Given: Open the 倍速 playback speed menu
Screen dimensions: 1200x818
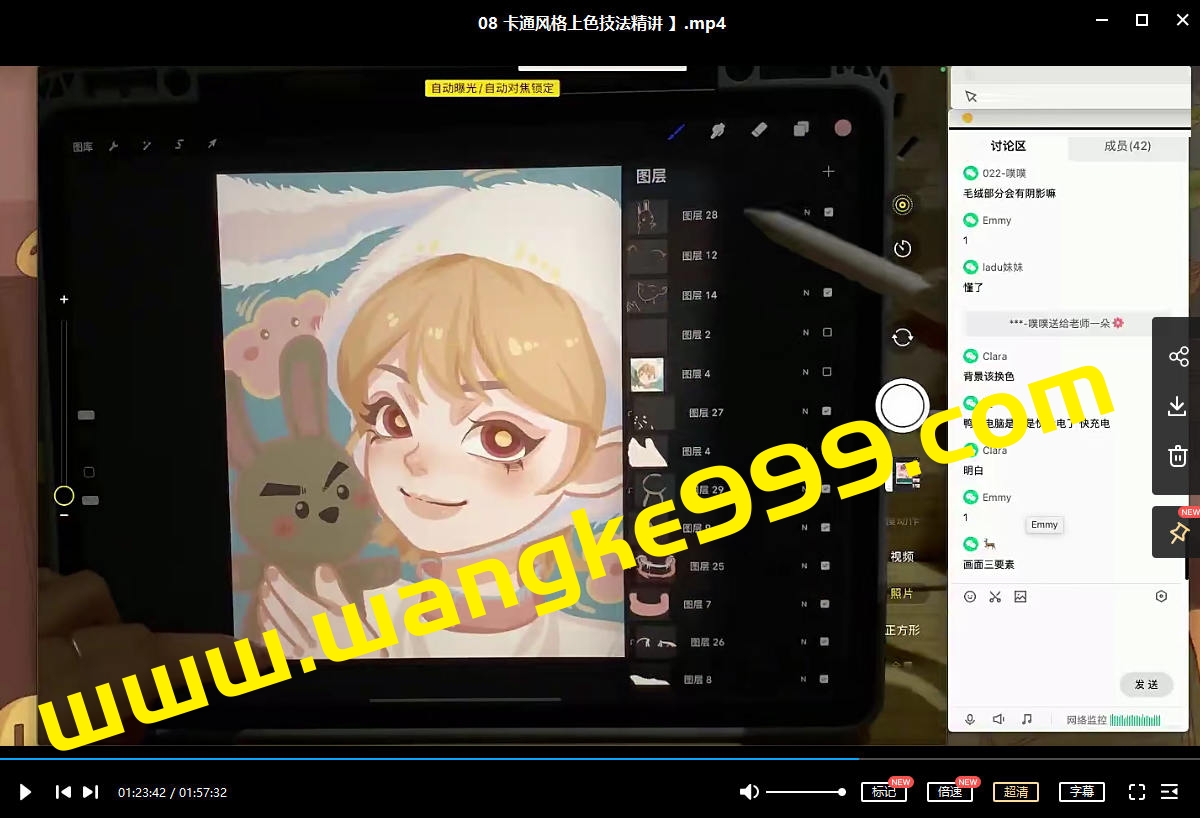Looking at the screenshot, I should click(948, 791).
